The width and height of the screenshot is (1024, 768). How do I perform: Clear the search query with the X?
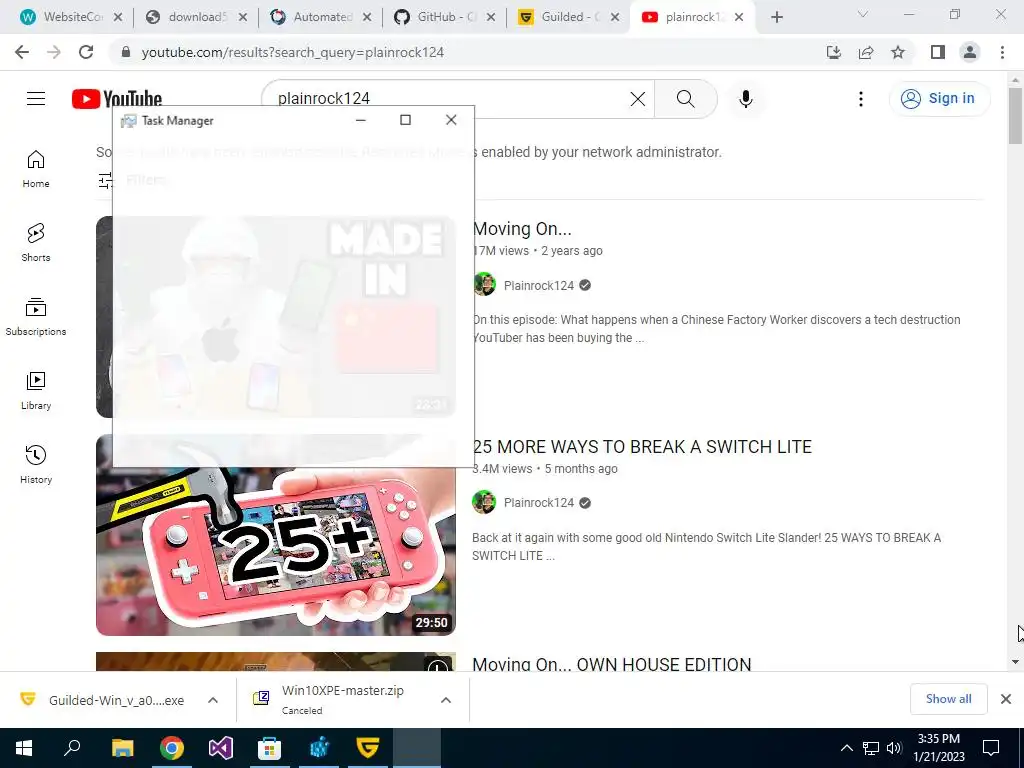pos(638,99)
